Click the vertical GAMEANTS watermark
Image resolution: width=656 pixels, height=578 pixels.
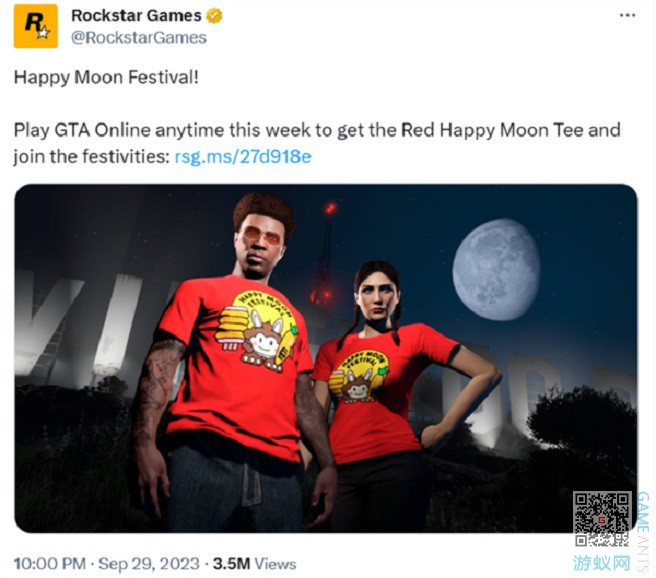[x=643, y=531]
